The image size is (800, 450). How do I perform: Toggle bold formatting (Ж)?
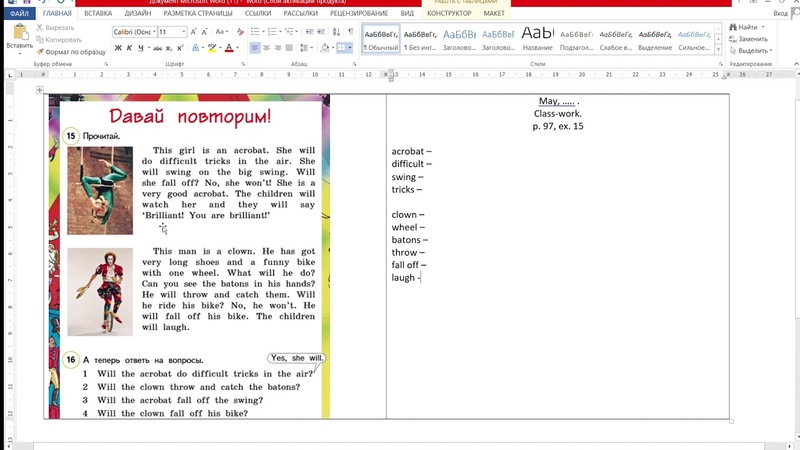coord(117,48)
